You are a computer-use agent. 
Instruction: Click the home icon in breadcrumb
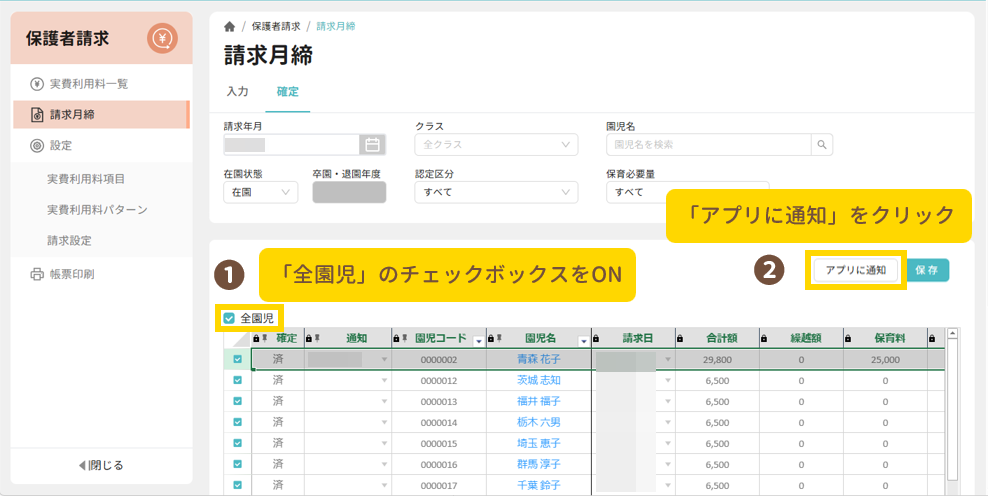pyautogui.click(x=230, y=26)
